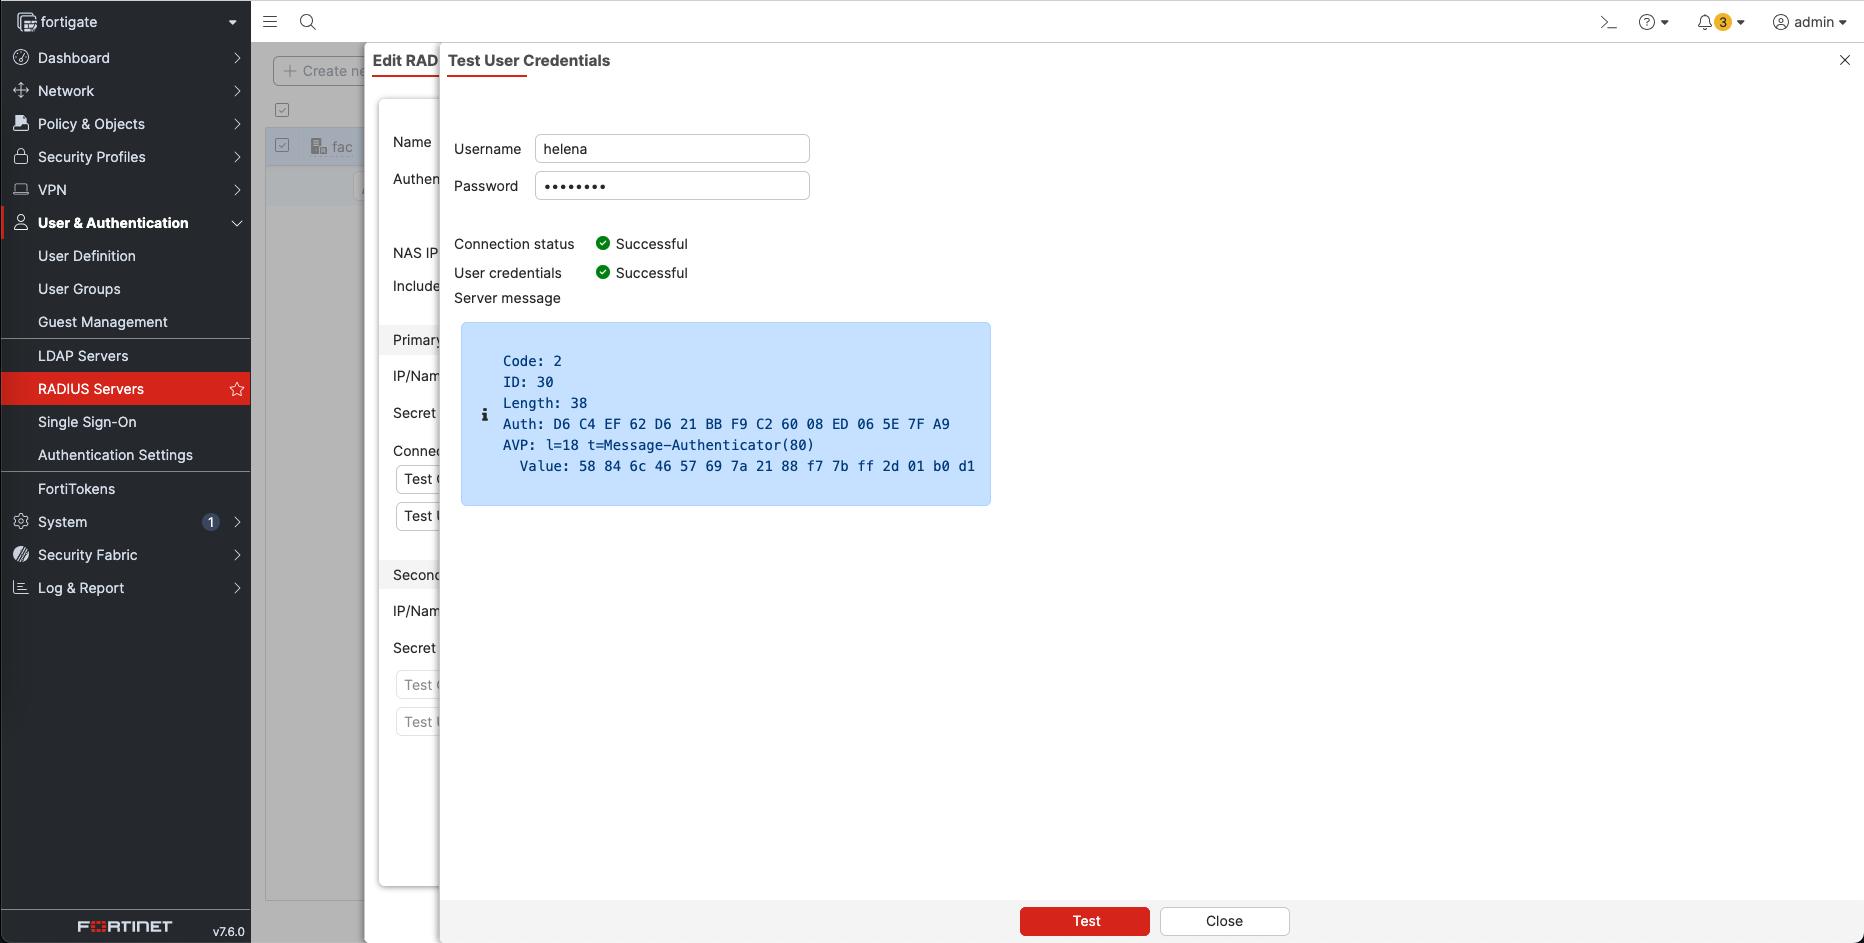The height and width of the screenshot is (943, 1864).
Task: Click the red Test button
Action: (1084, 921)
